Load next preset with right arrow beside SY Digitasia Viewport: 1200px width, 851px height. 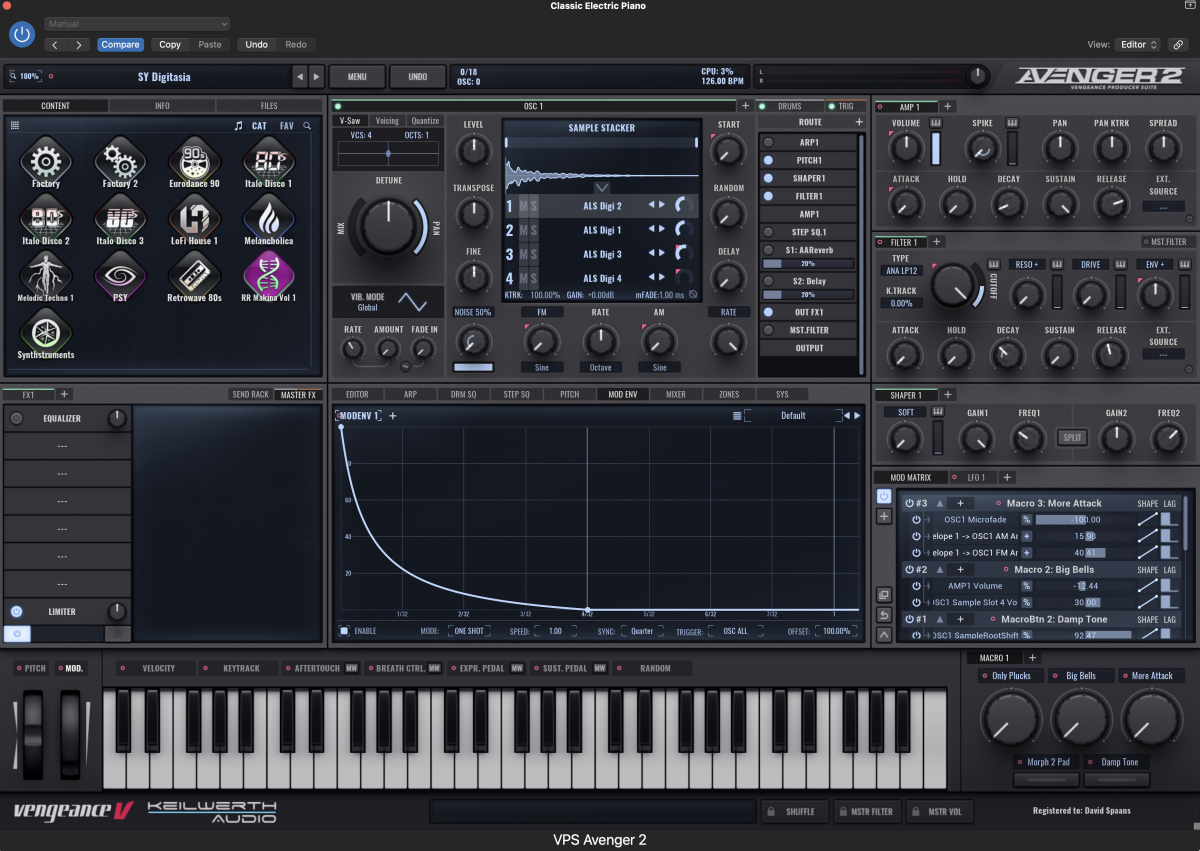click(x=316, y=76)
